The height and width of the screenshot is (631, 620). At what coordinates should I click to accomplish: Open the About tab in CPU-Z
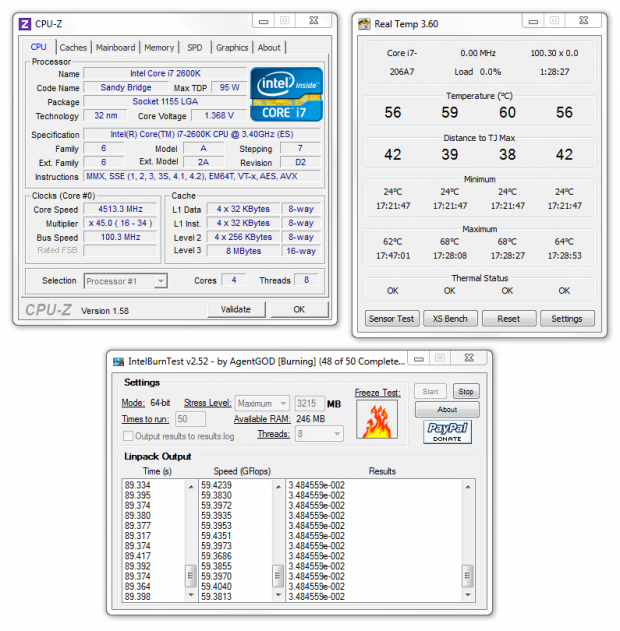point(269,47)
